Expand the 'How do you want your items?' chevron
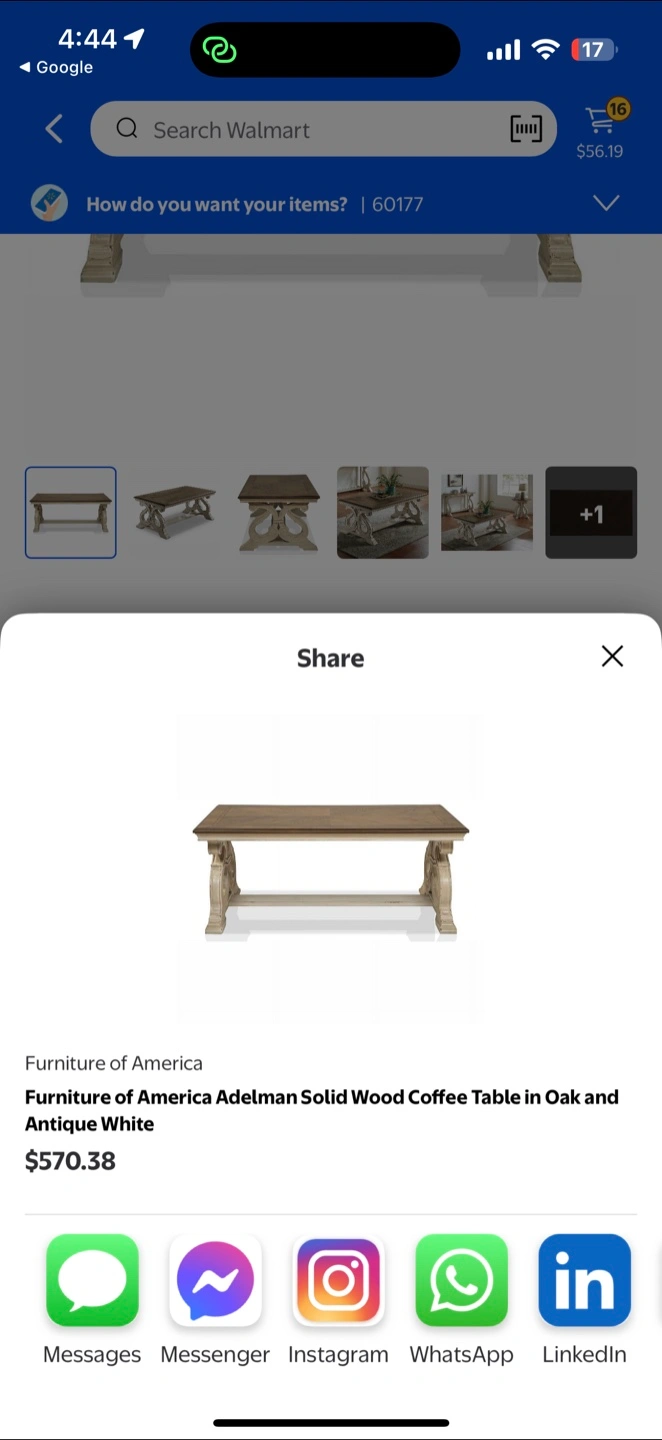The image size is (662, 1440). pos(606,203)
